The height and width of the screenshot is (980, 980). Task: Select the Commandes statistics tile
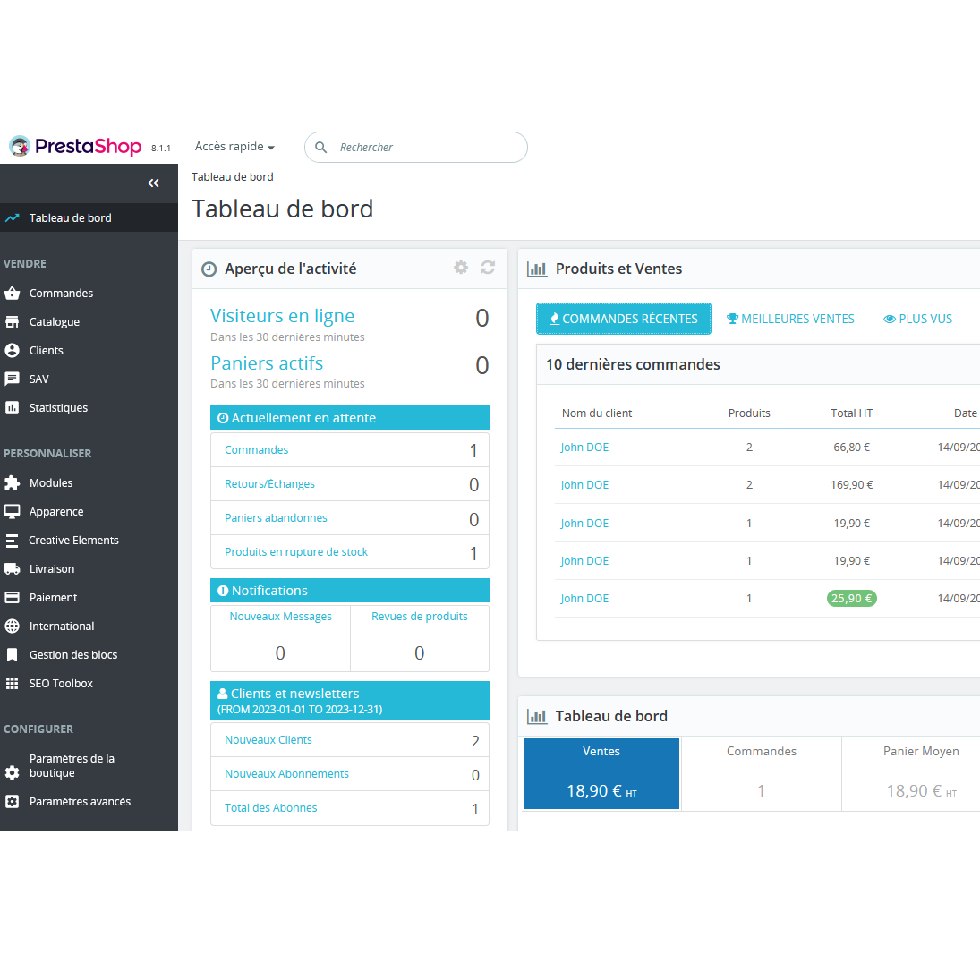pos(761,774)
